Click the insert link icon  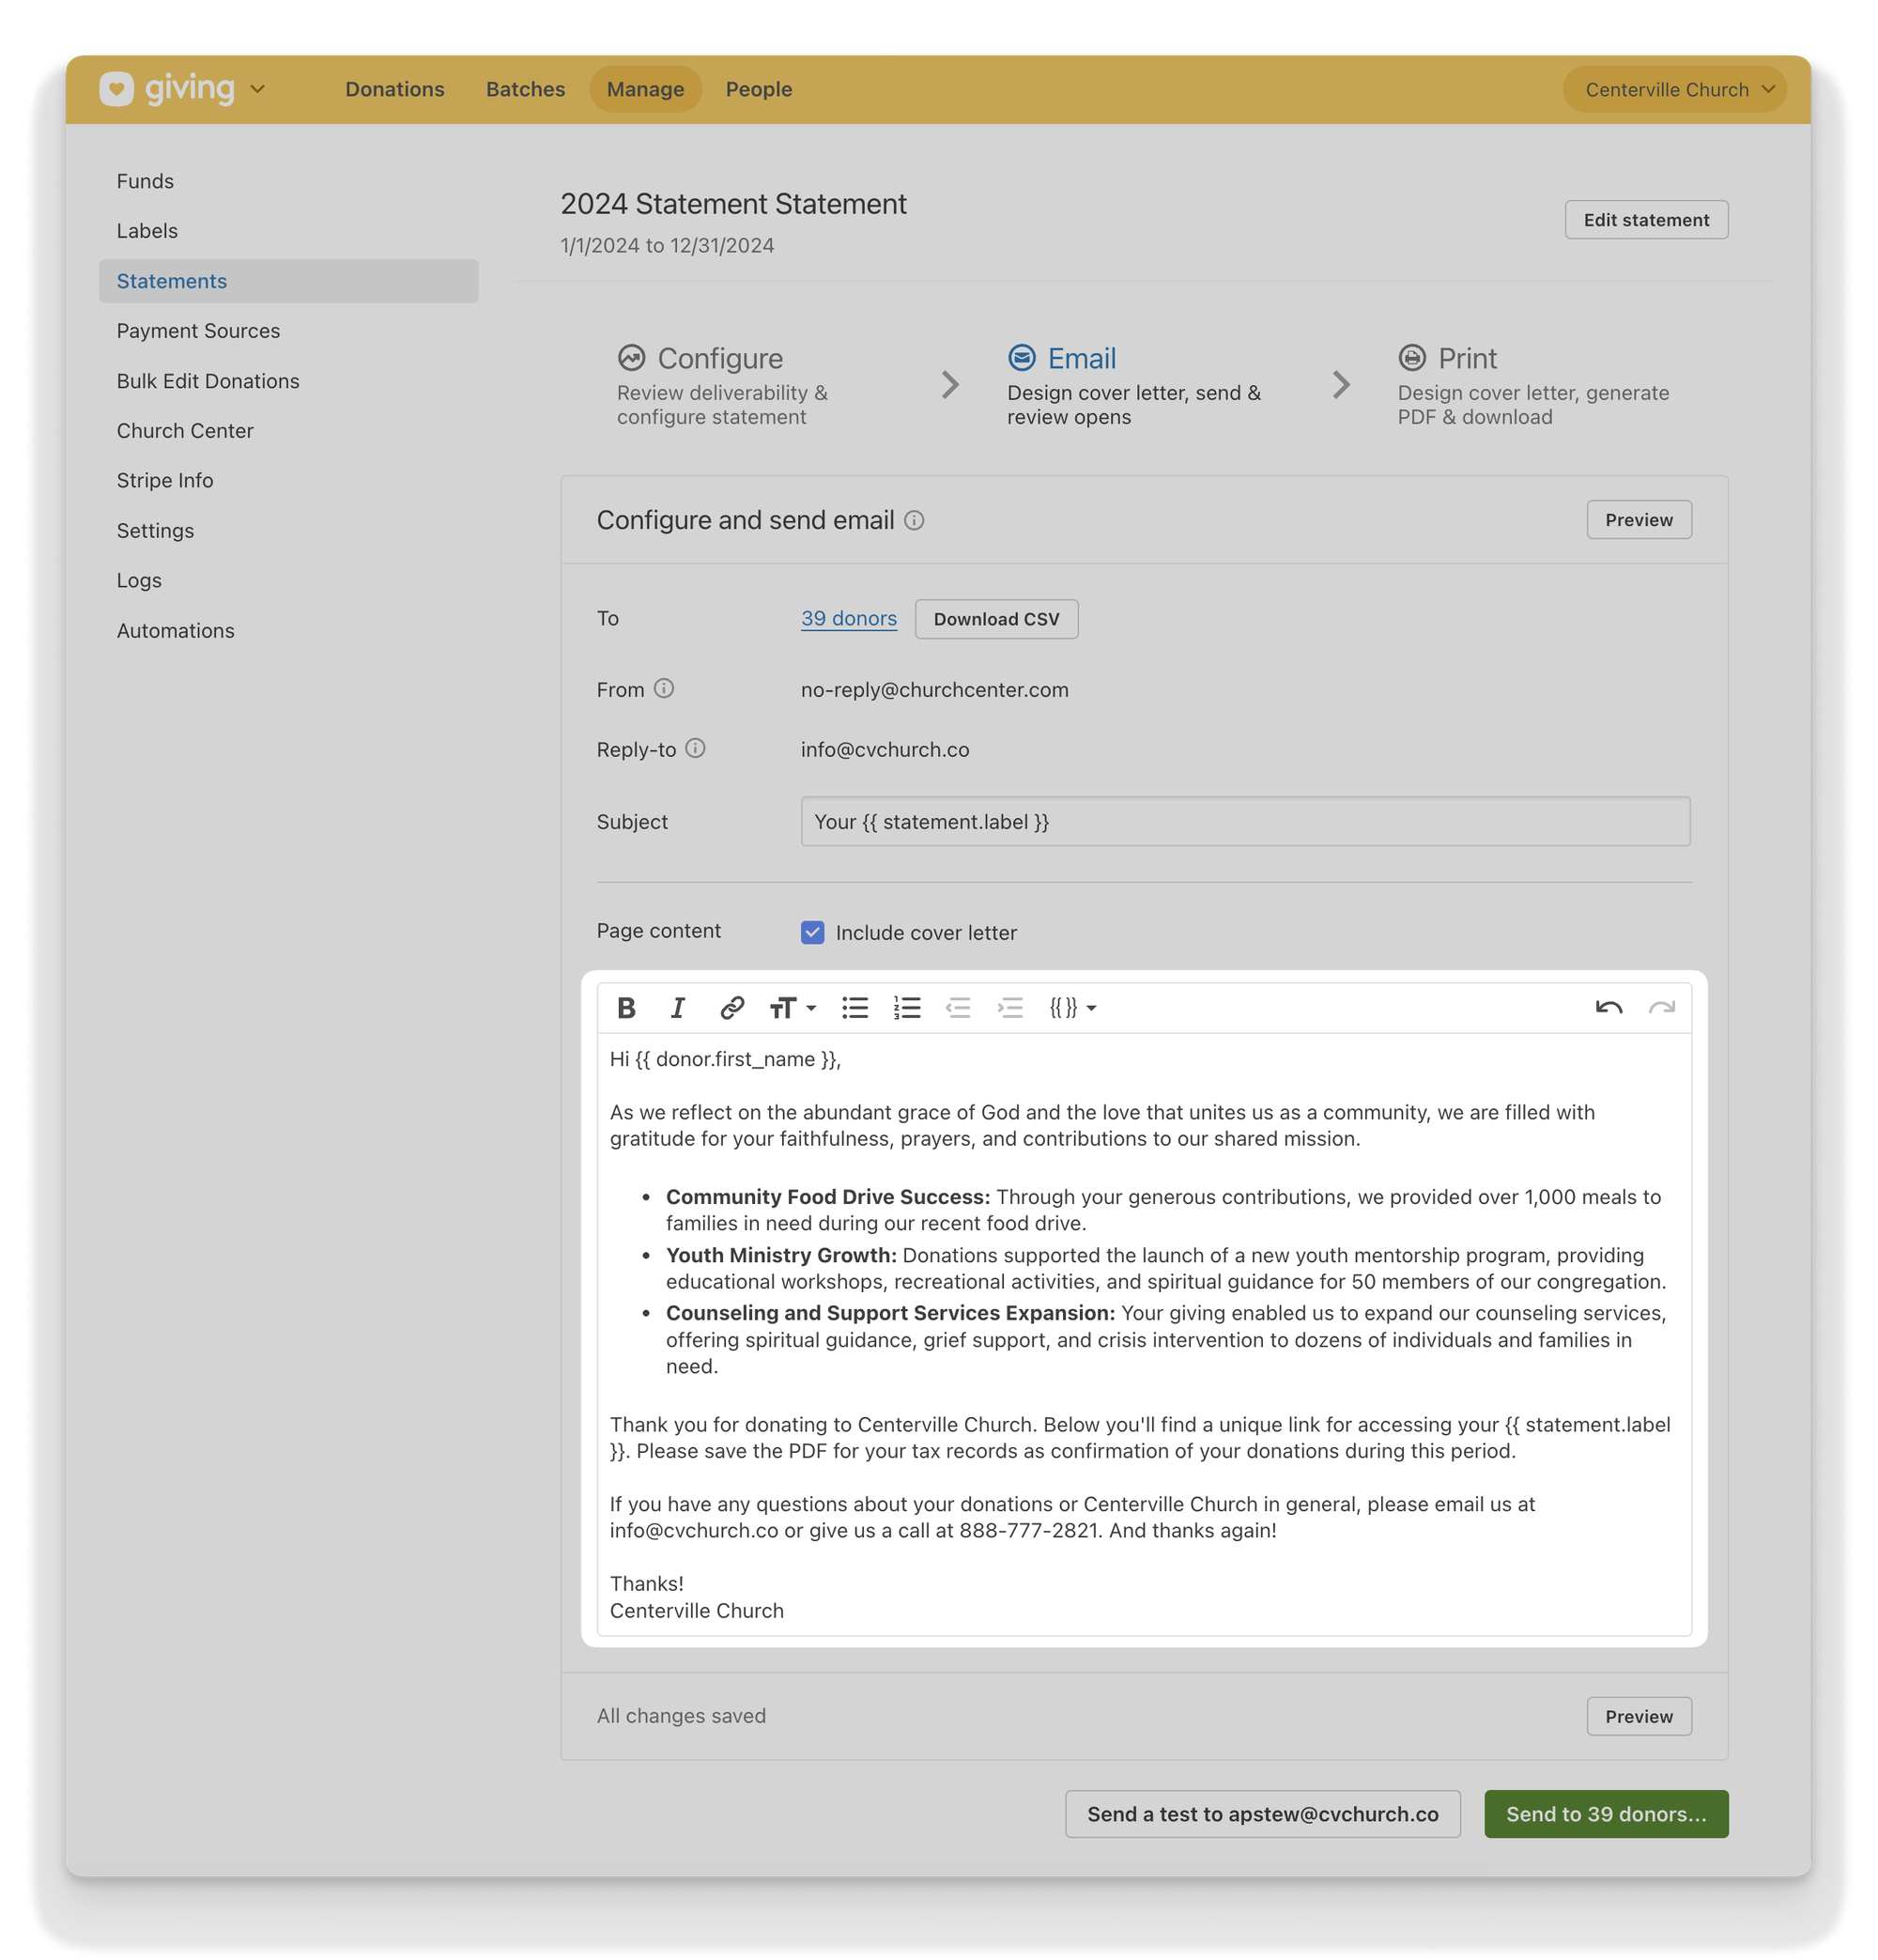tap(731, 1008)
